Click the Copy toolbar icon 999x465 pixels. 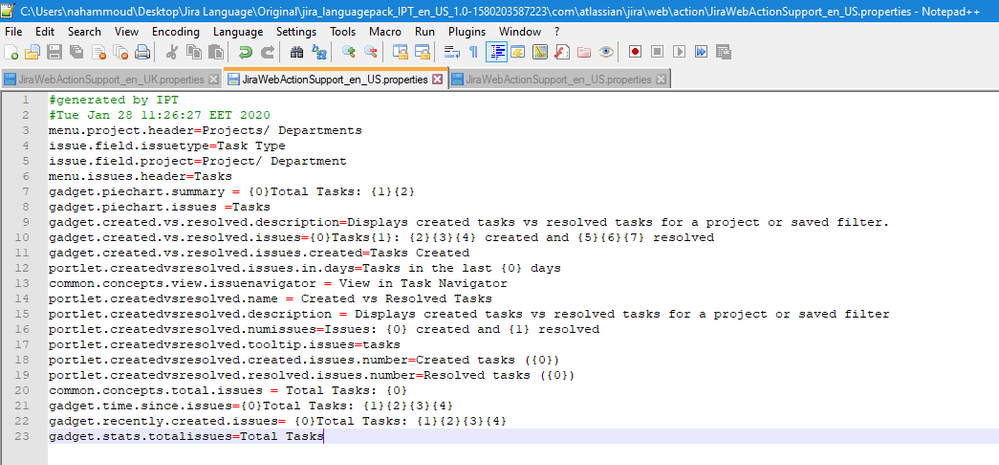pos(194,52)
